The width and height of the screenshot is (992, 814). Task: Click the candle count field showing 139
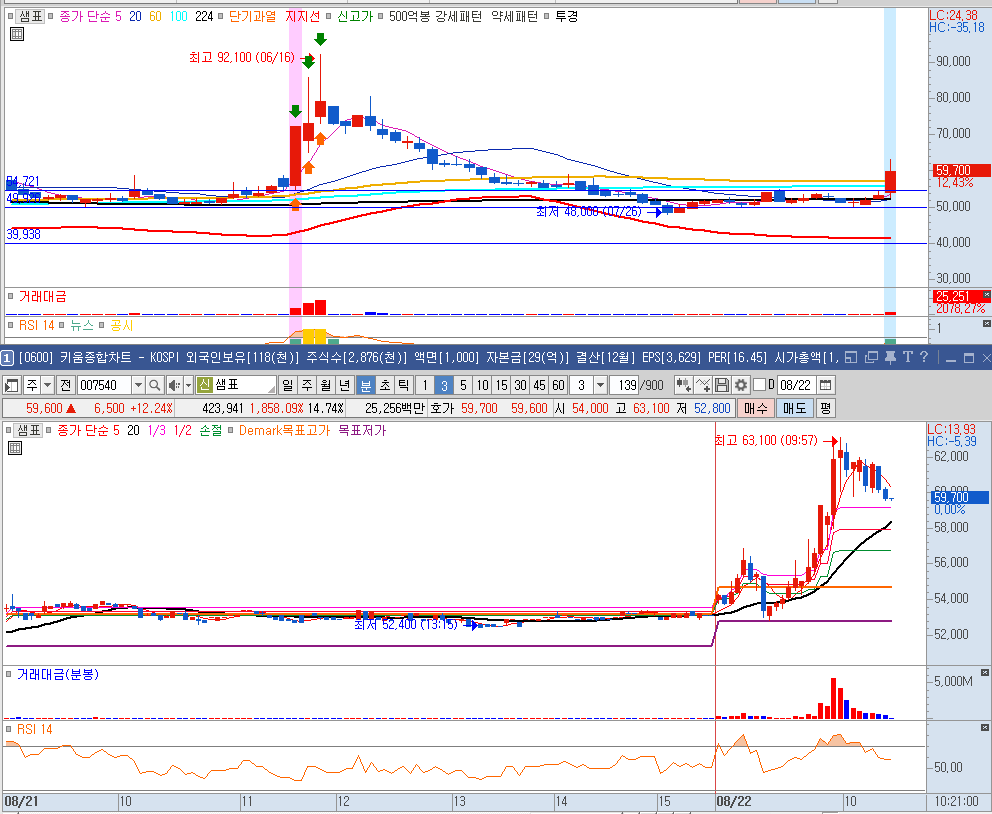[624, 385]
